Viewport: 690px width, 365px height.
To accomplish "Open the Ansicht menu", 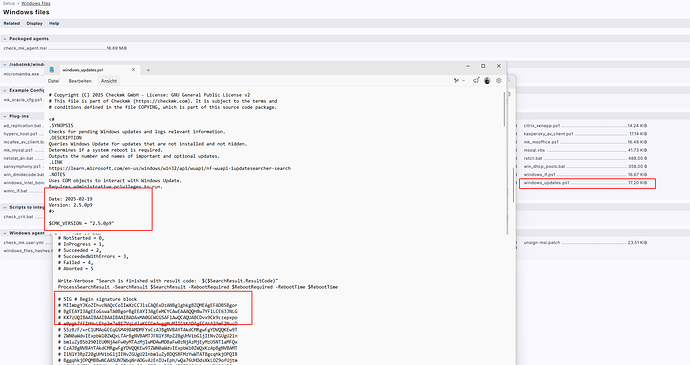I will pos(109,81).
